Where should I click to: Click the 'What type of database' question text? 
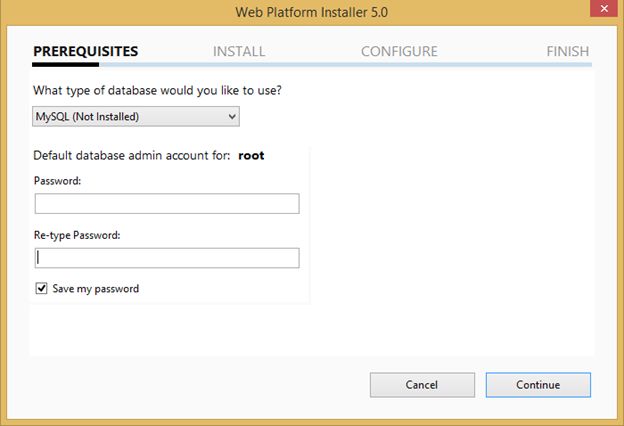(157, 90)
